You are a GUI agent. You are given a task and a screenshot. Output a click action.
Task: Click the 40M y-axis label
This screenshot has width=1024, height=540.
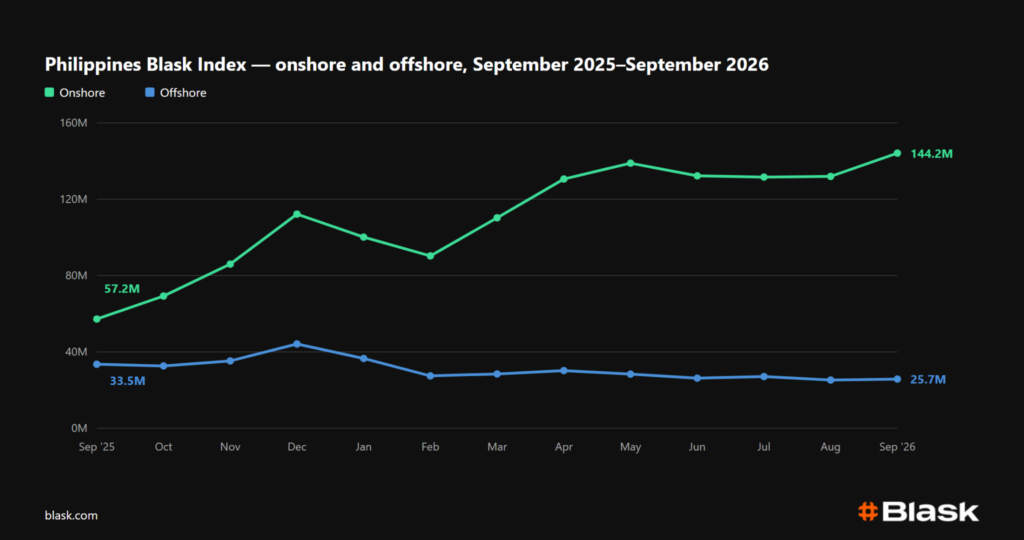[76, 352]
